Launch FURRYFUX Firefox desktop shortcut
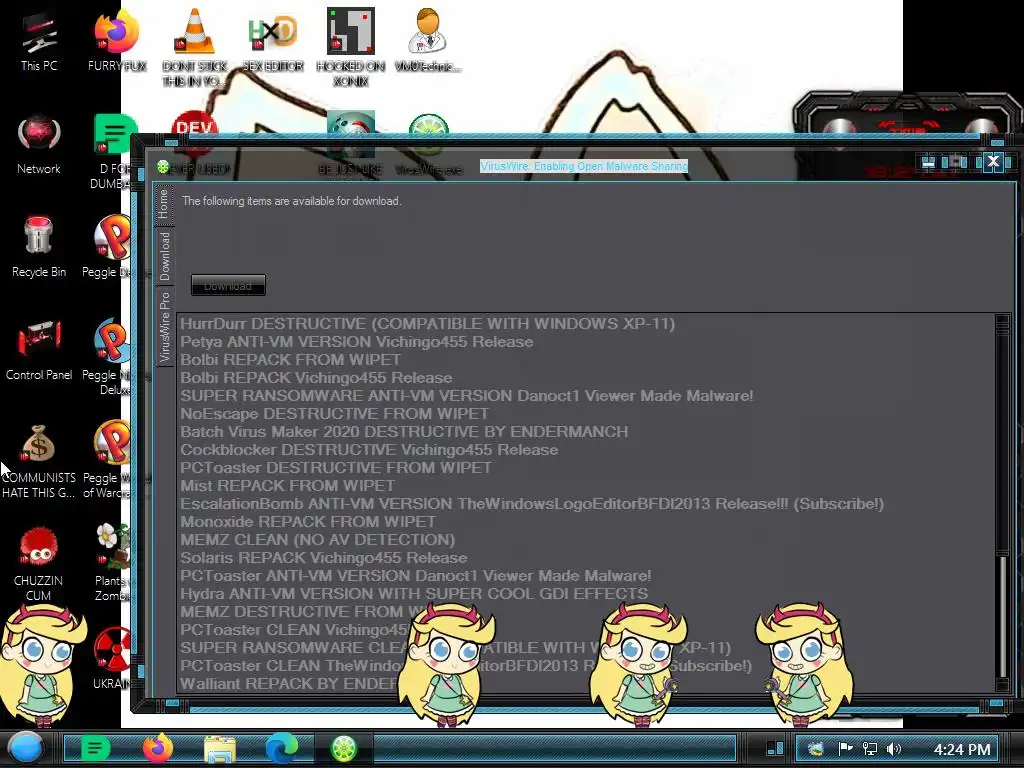Viewport: 1024px width, 768px height. click(x=117, y=42)
